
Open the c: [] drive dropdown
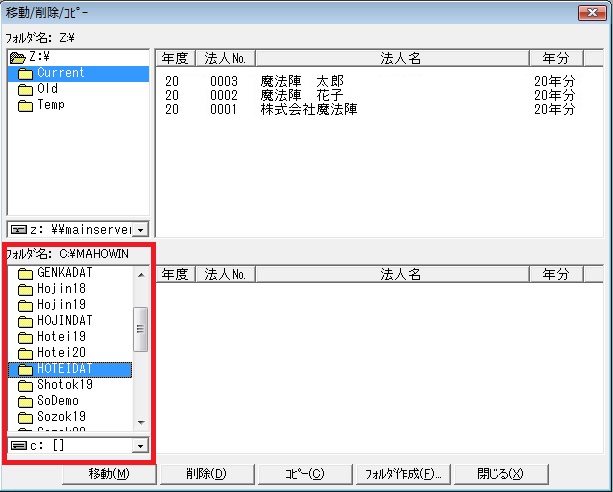(140, 445)
